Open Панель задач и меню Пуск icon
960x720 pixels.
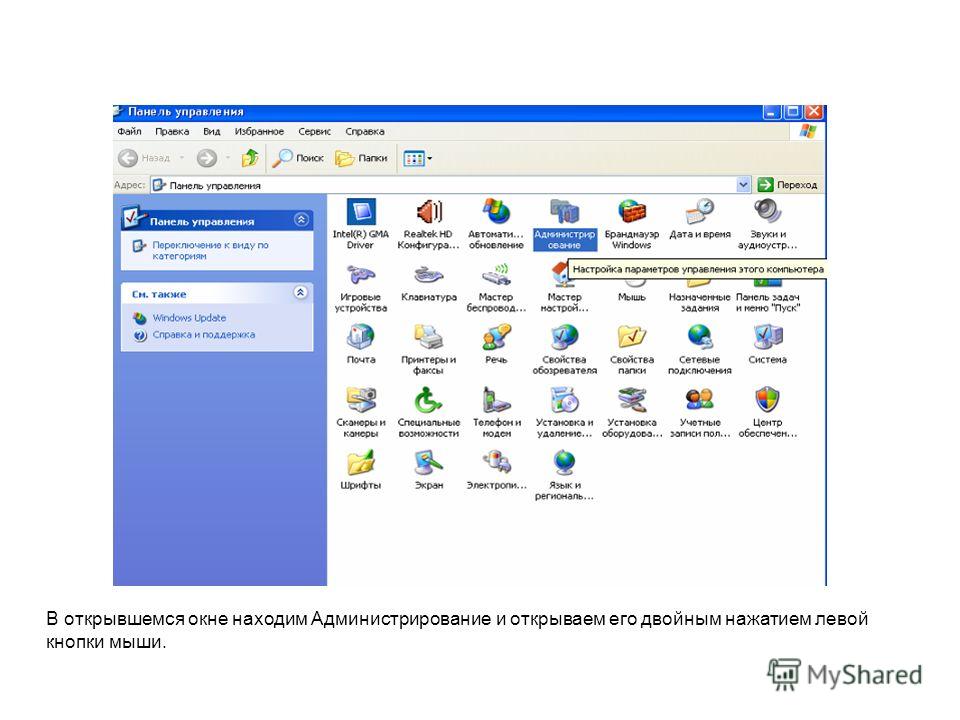[x=767, y=294]
